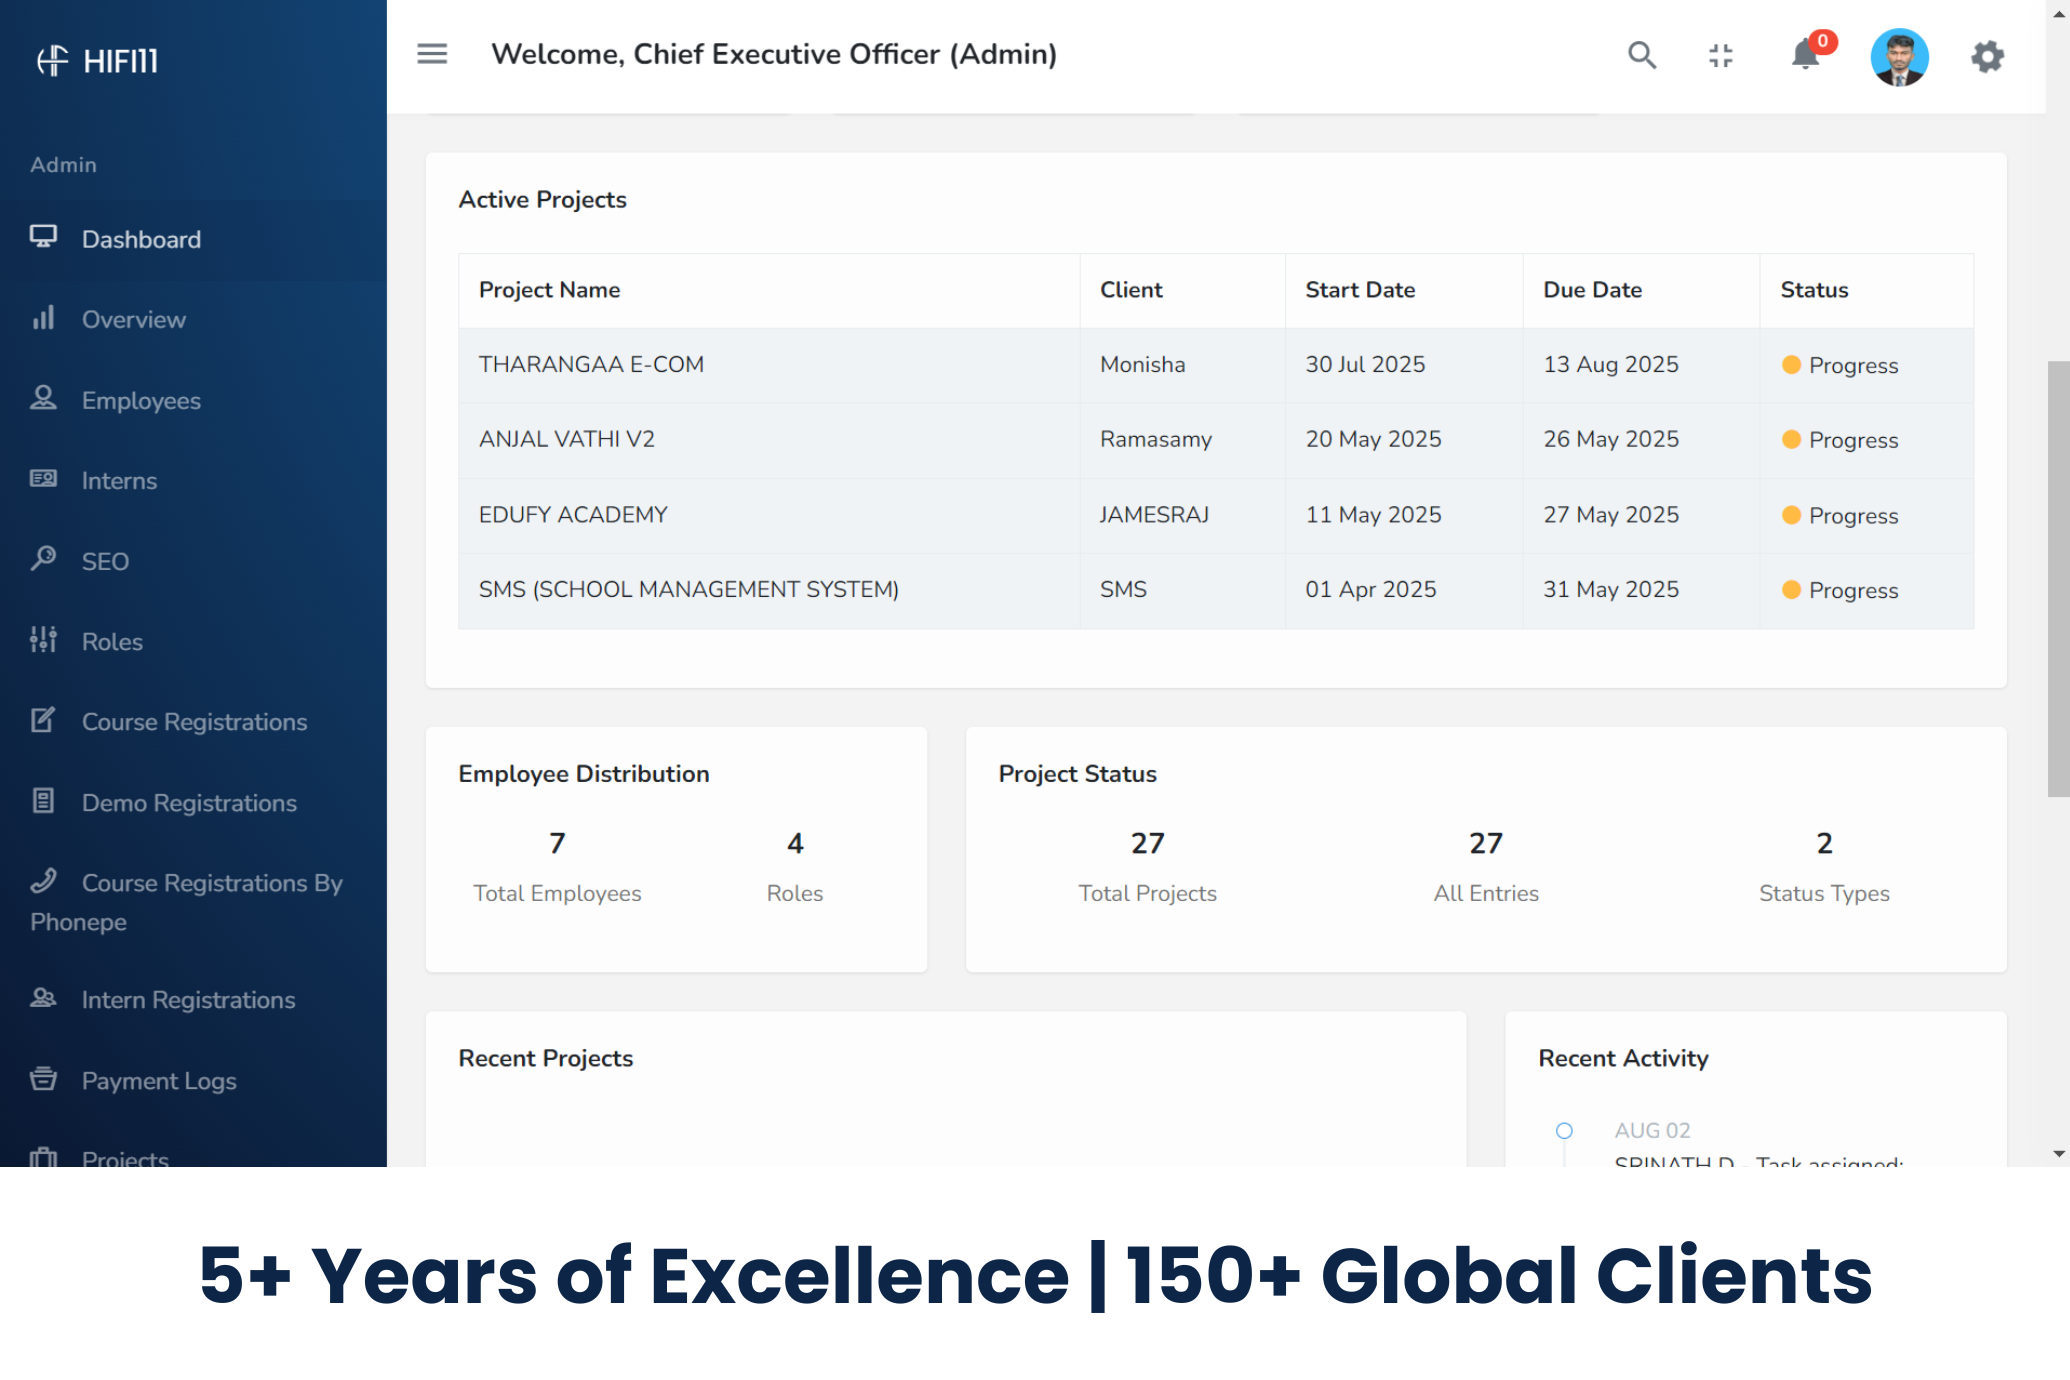
Task: Go to Demo Registrations
Action: click(189, 803)
